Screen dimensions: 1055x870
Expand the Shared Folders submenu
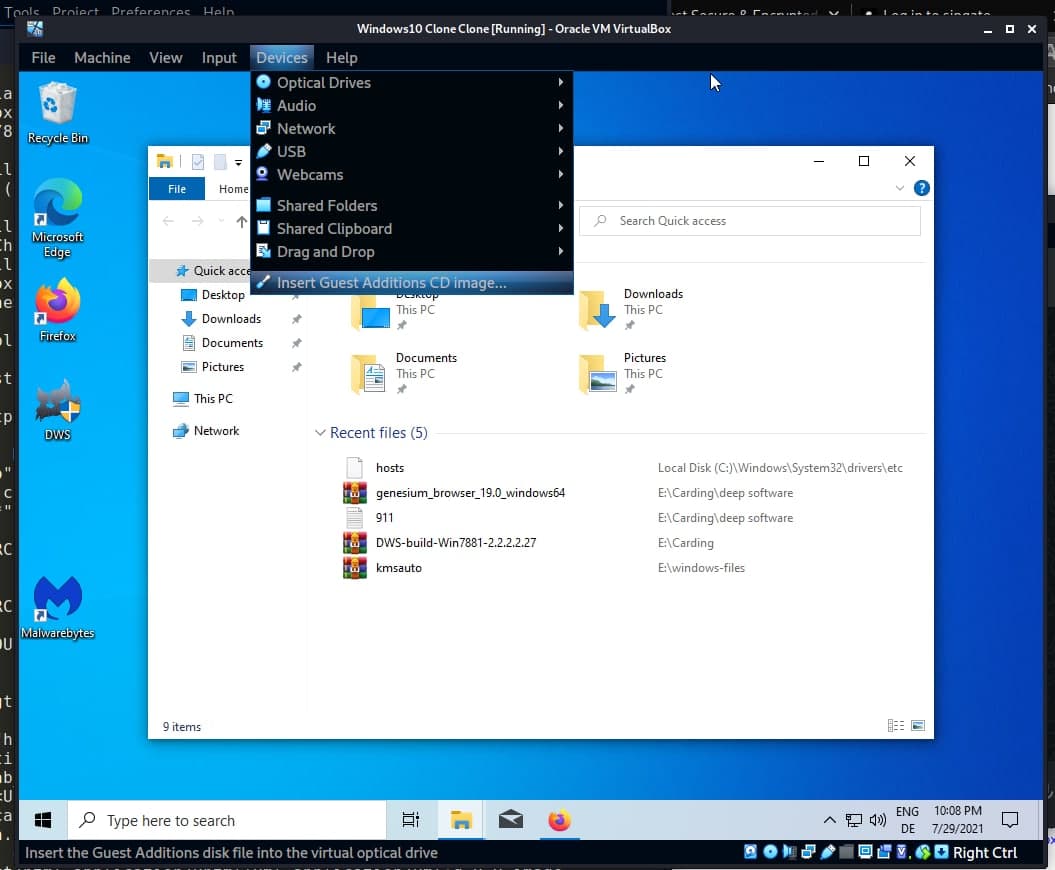(x=412, y=205)
